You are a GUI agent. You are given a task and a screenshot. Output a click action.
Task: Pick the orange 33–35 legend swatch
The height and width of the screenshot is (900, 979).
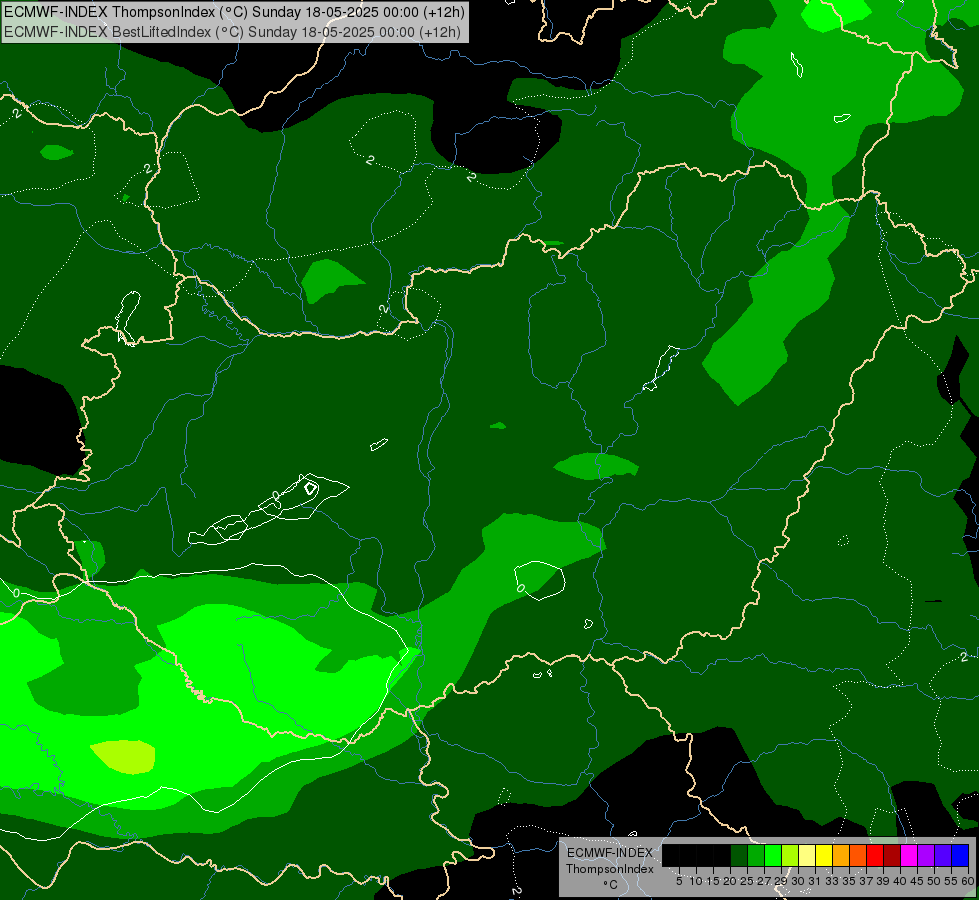(841, 856)
